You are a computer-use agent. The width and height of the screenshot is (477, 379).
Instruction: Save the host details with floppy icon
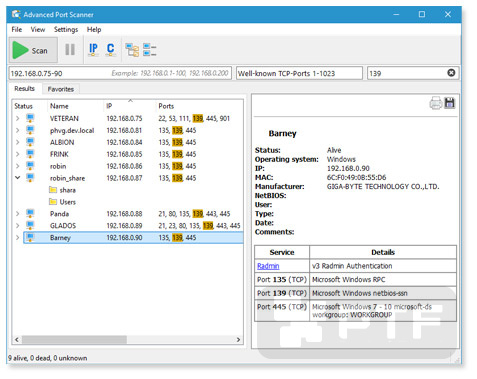pos(450,103)
